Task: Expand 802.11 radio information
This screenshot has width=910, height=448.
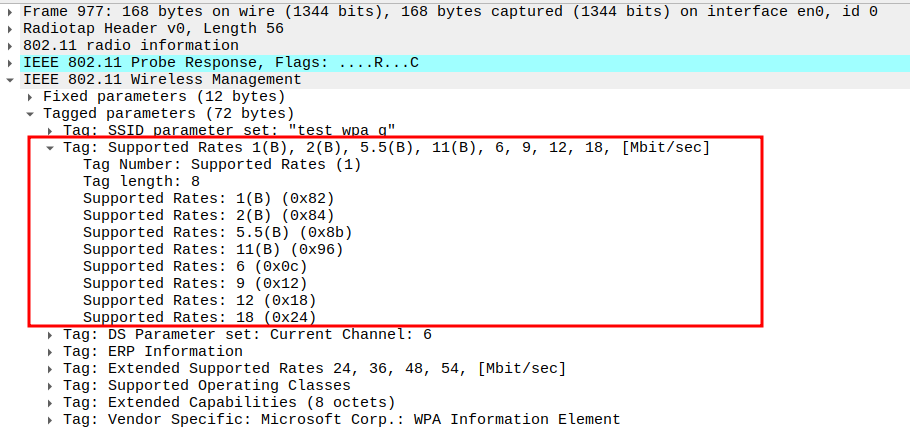Action: (9, 45)
